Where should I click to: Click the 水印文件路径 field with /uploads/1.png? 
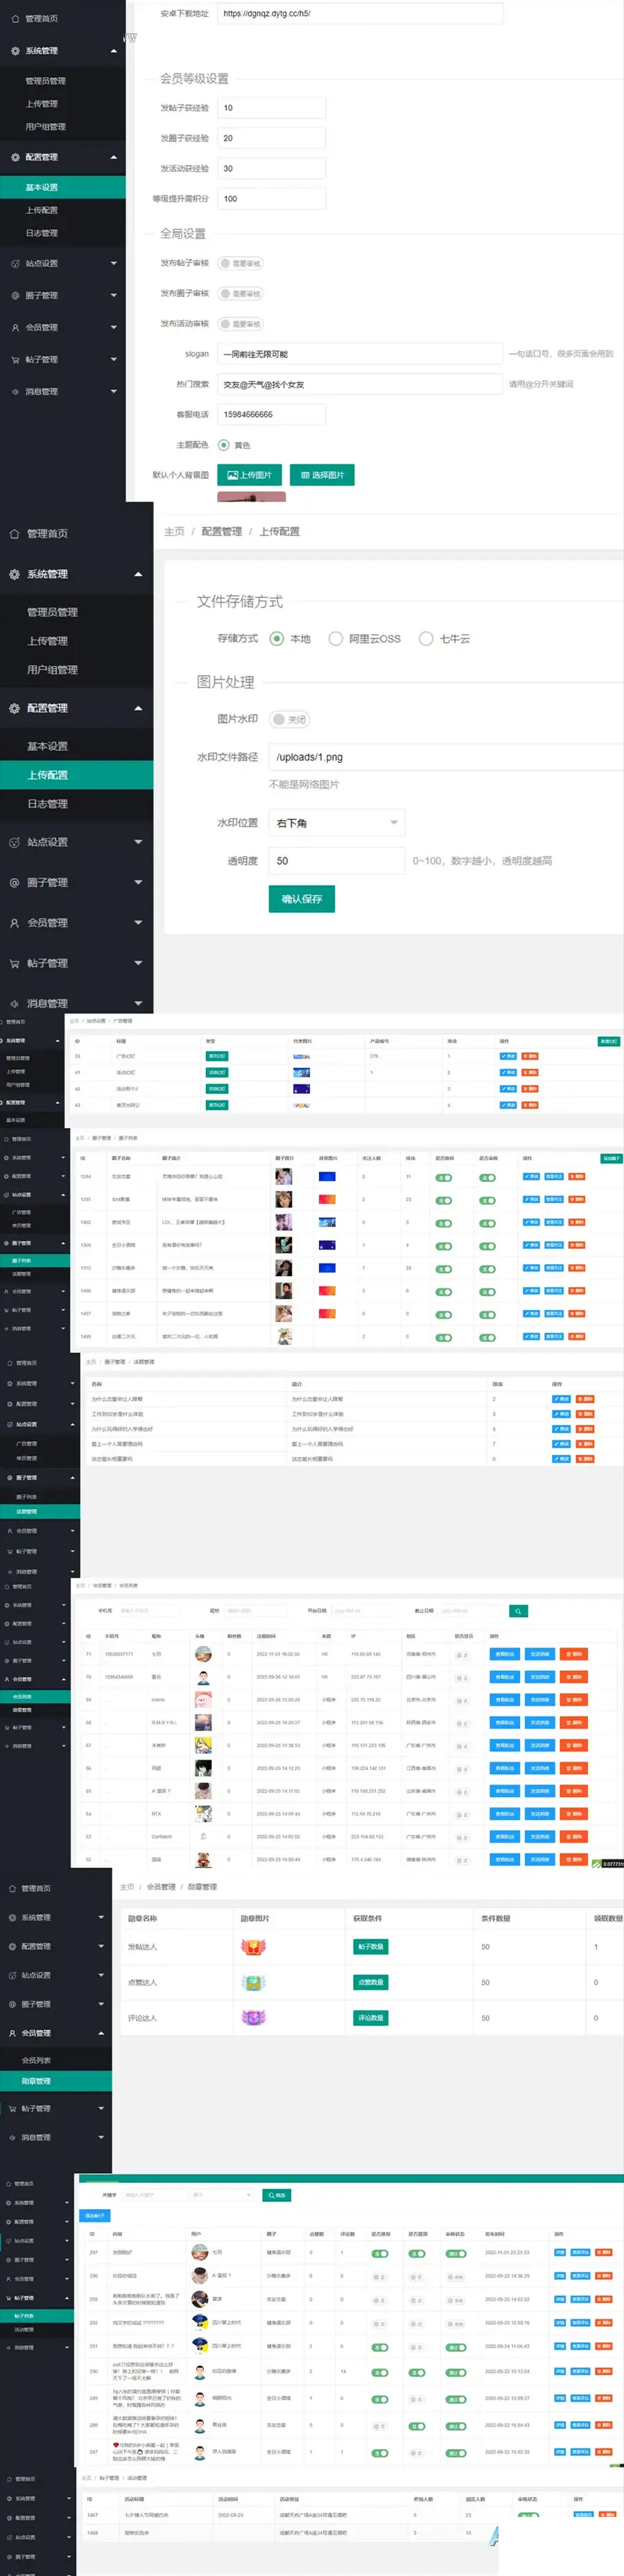point(446,757)
